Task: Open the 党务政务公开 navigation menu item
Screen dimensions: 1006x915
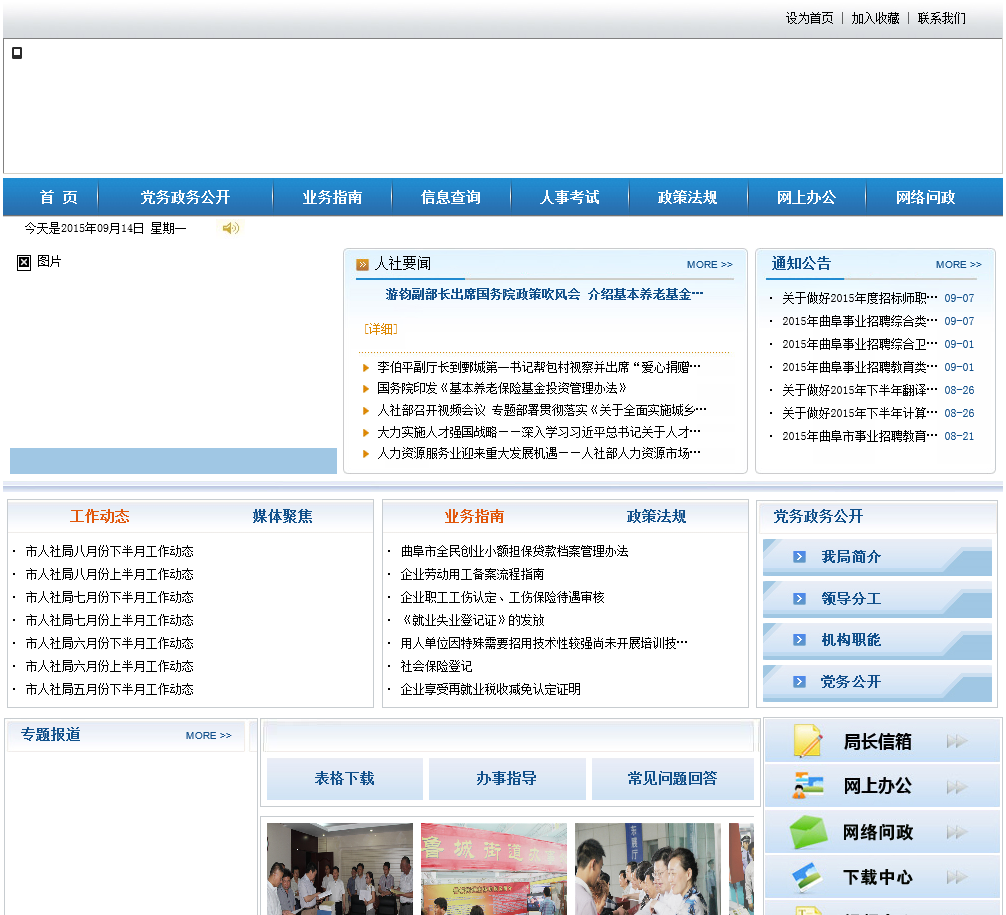Action: pos(185,198)
